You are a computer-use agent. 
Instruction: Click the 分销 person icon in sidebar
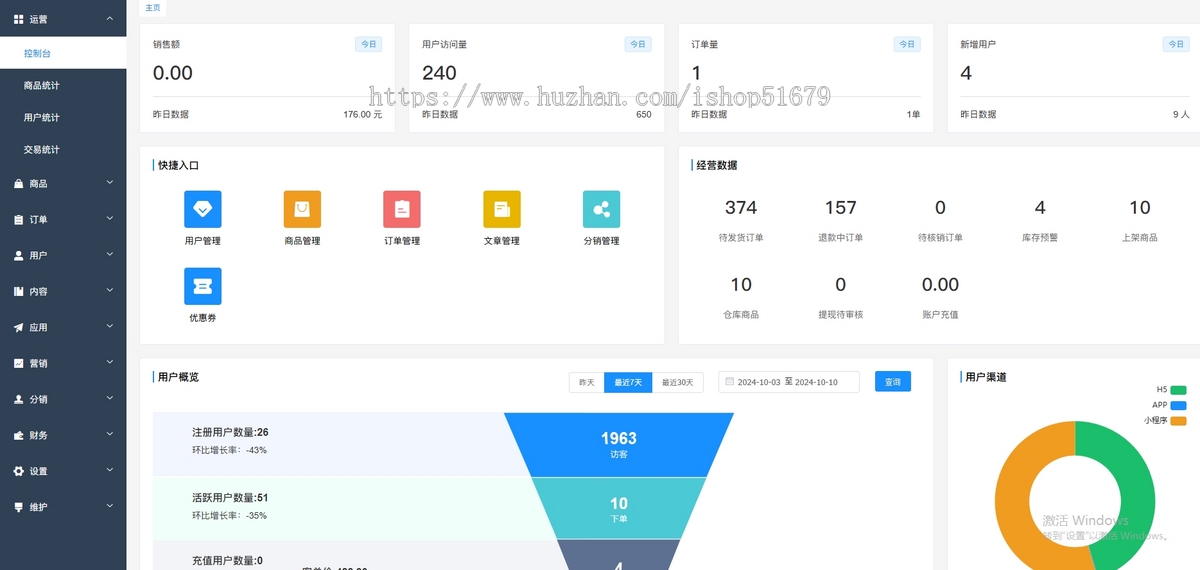pos(18,399)
